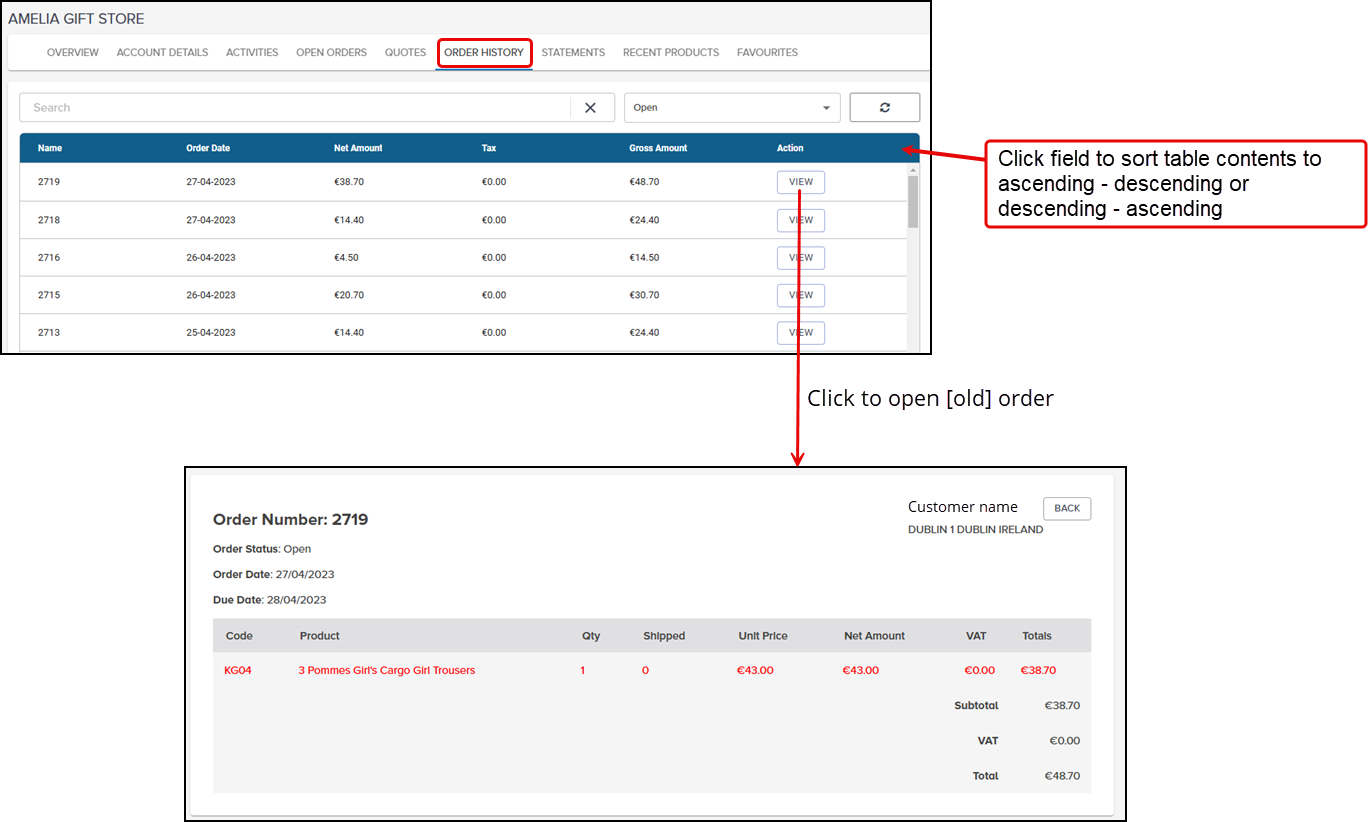This screenshot has width=1370, height=822.
Task: Select the Order History tab
Action: [484, 52]
